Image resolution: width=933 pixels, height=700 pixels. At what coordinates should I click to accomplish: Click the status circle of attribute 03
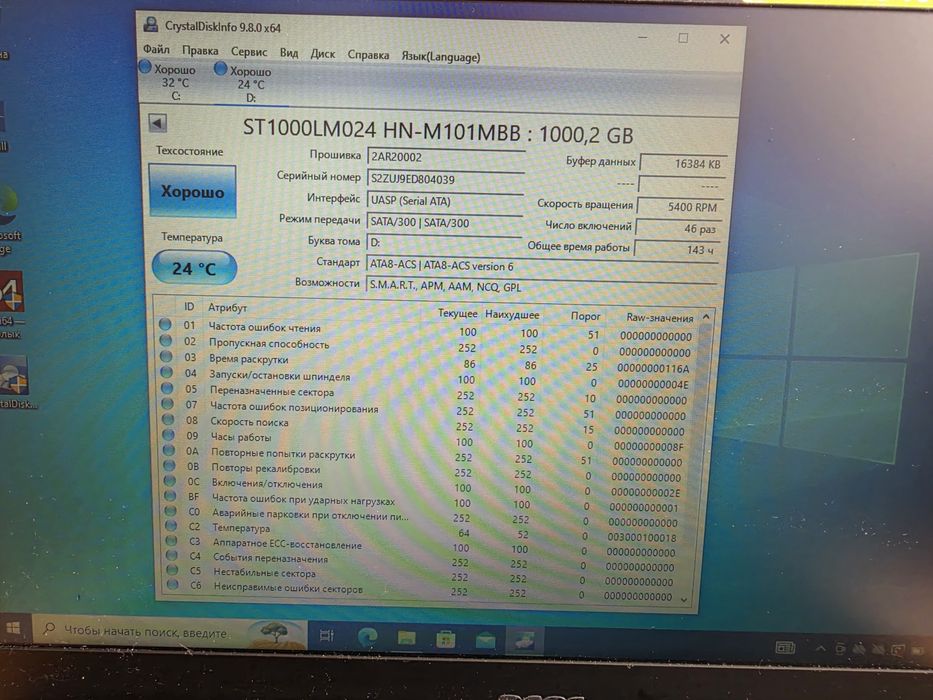(167, 357)
